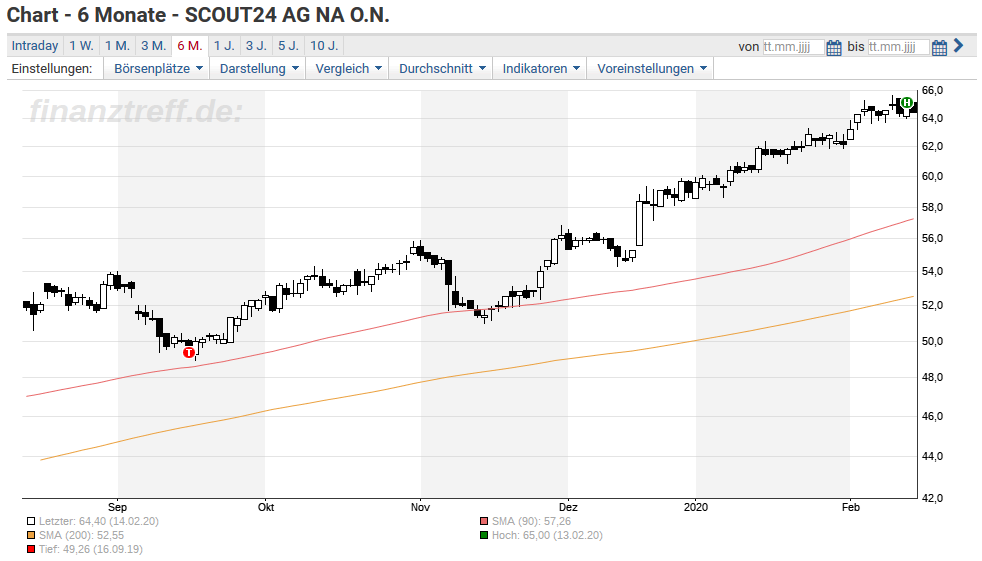The height and width of the screenshot is (561, 982).
Task: Expand the Indikatoren dropdown
Action: click(x=541, y=68)
